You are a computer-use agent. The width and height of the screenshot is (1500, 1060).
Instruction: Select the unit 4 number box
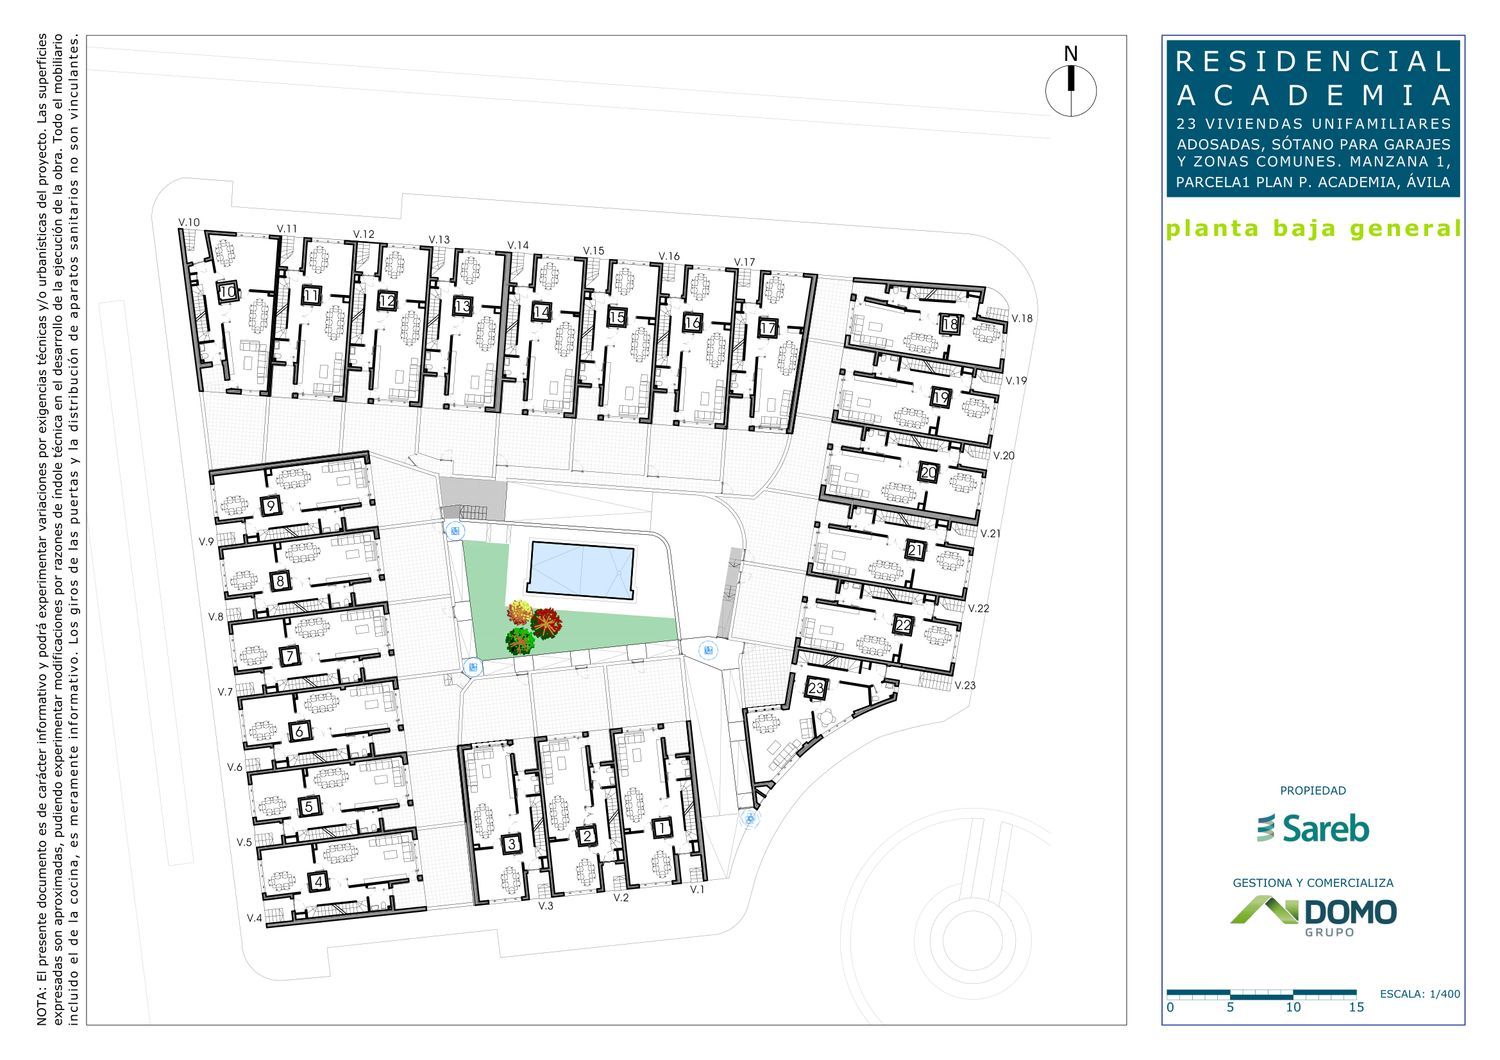click(x=318, y=881)
